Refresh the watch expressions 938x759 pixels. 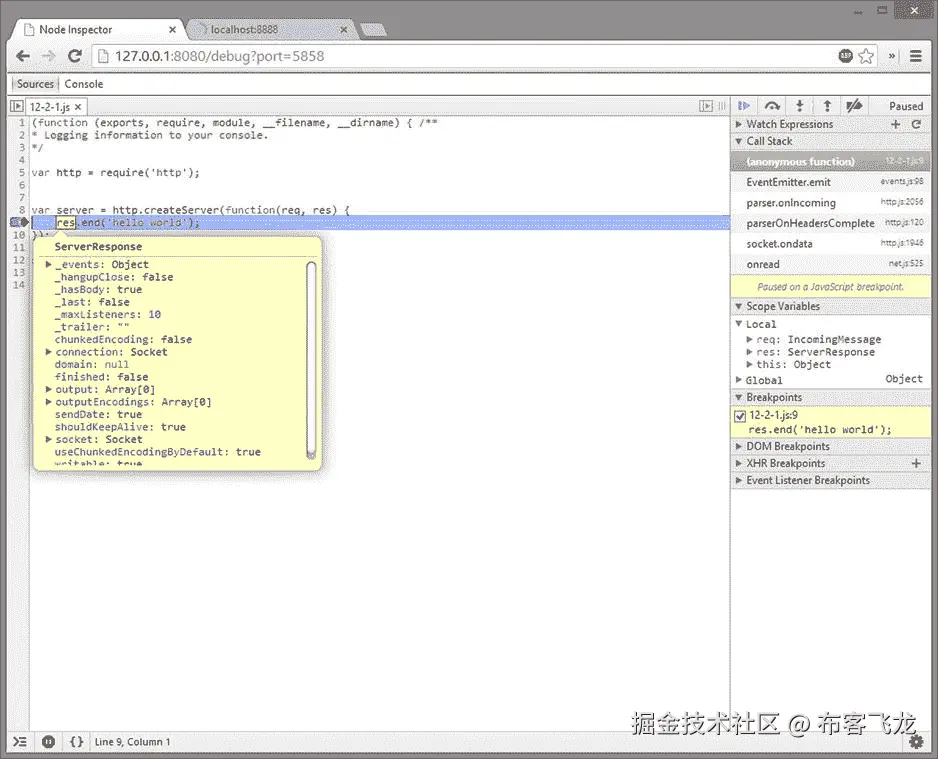pyautogui.click(x=916, y=124)
